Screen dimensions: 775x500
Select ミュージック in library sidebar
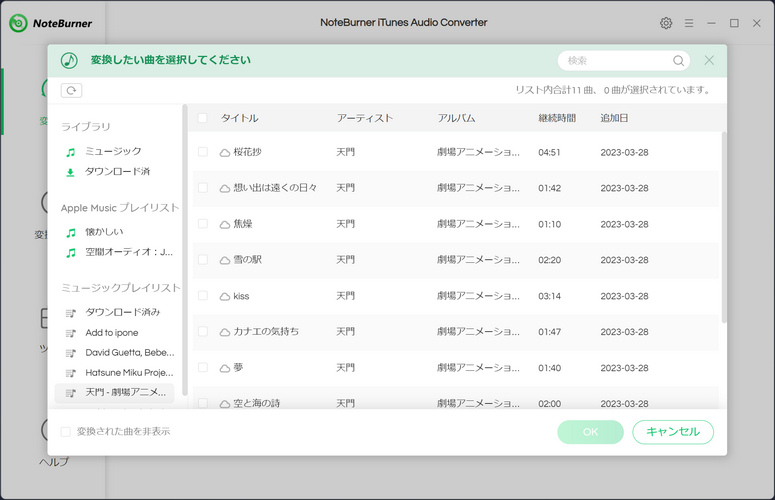point(113,151)
